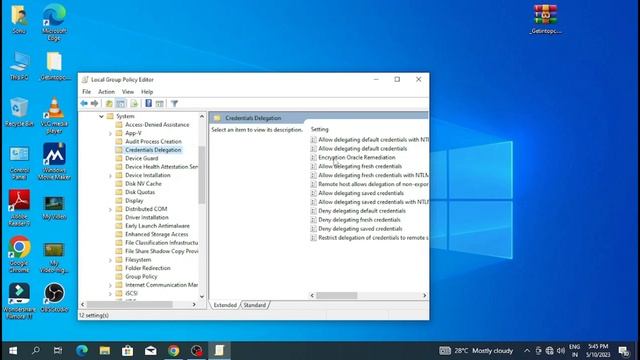Open taskbar Search magnifier
Image resolution: width=640 pixels, height=360 pixels.
click(x=36, y=351)
